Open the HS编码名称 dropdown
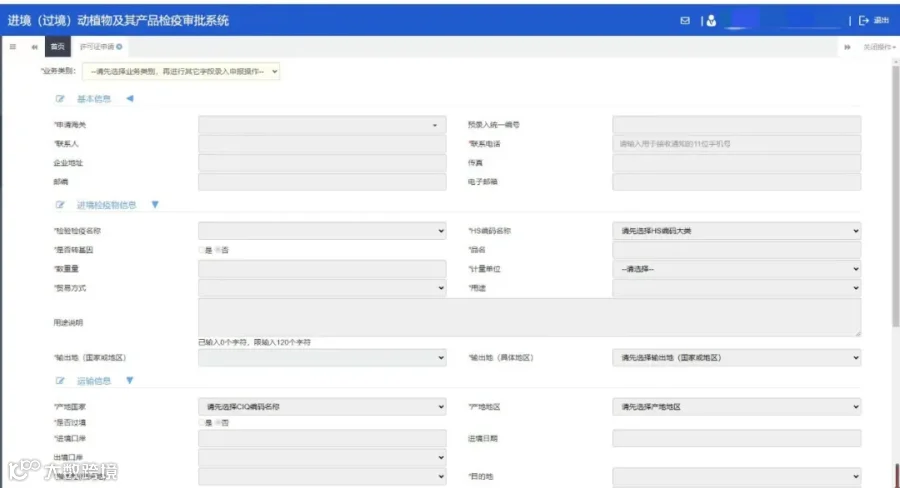This screenshot has width=900, height=488. 736,231
